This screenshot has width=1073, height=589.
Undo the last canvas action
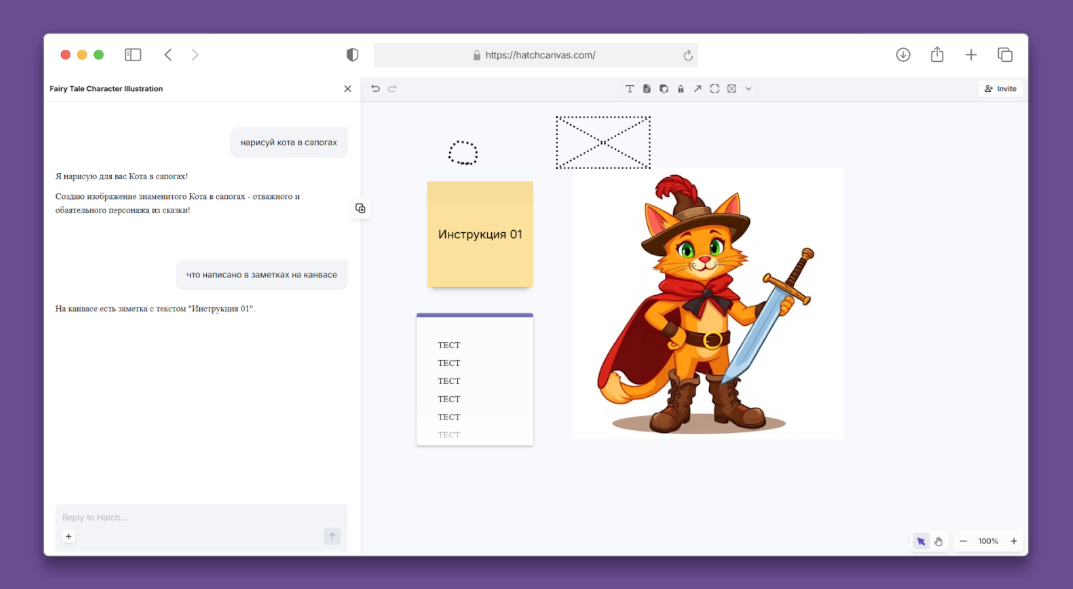tap(375, 88)
